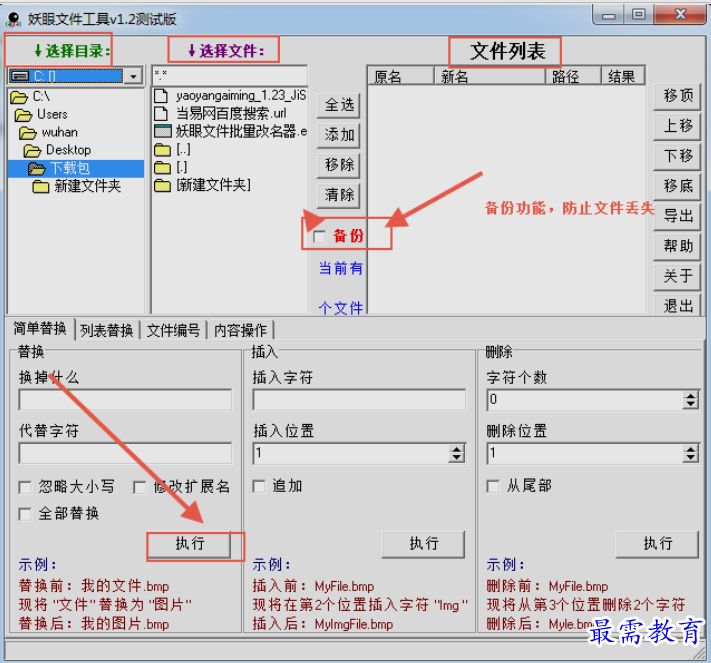Click the 新名 column header
The image size is (711, 663).
coord(490,76)
